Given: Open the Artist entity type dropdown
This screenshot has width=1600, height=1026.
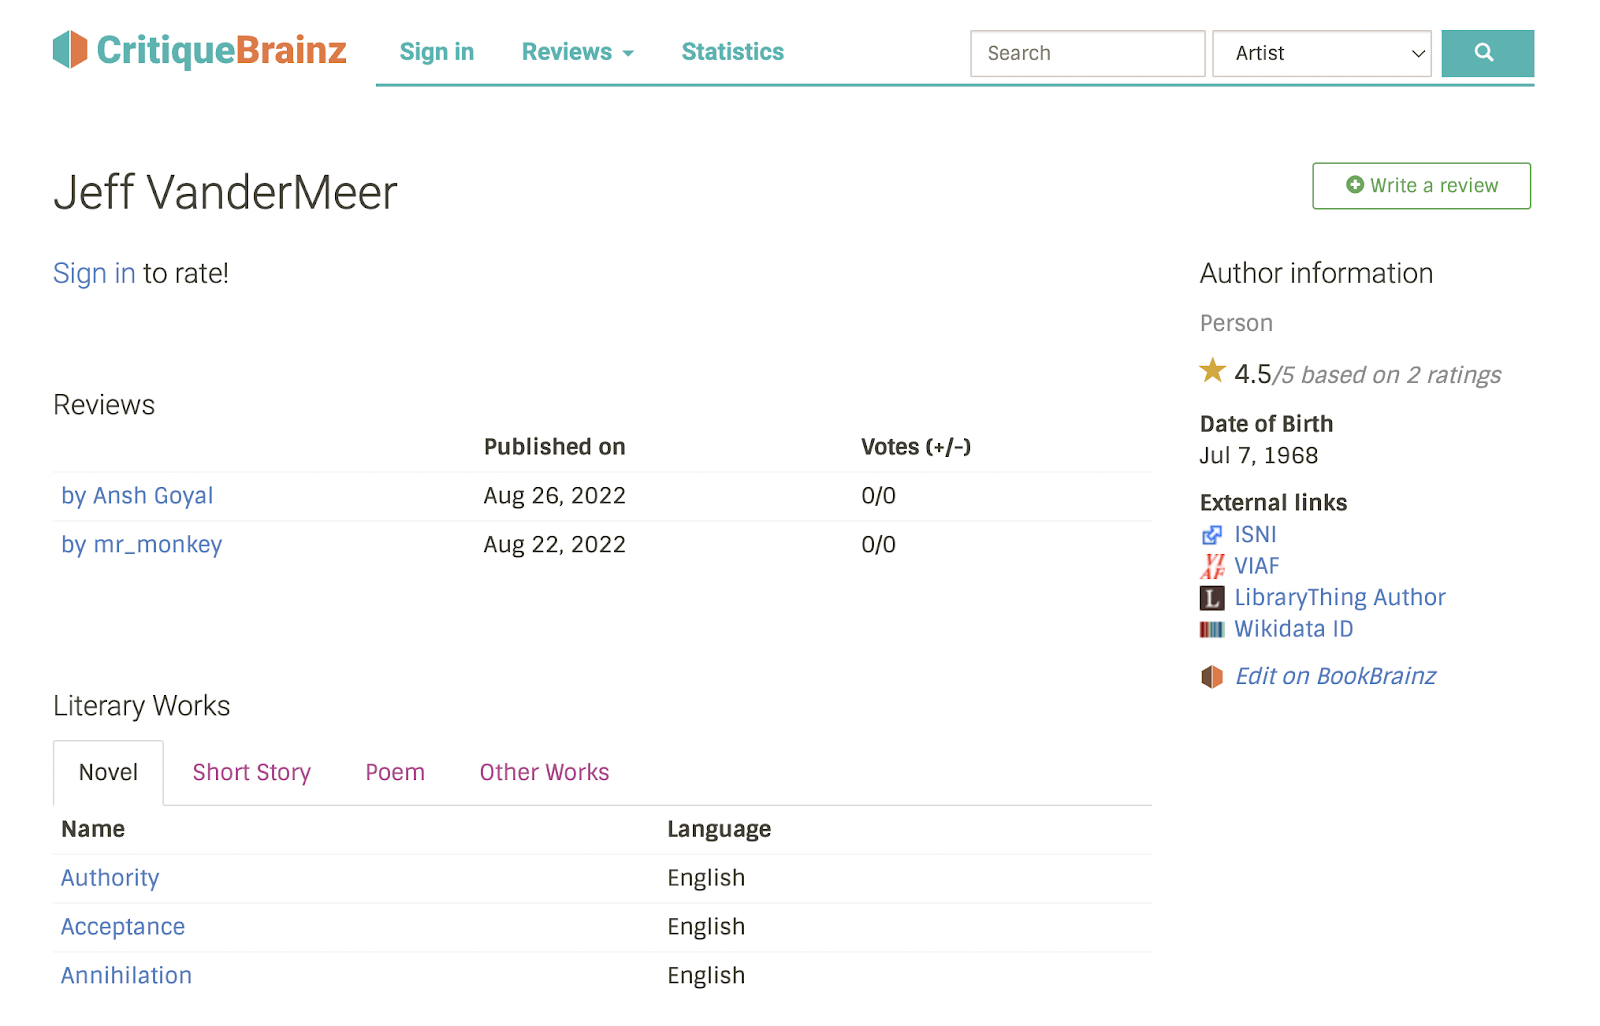Looking at the screenshot, I should pyautogui.click(x=1321, y=53).
